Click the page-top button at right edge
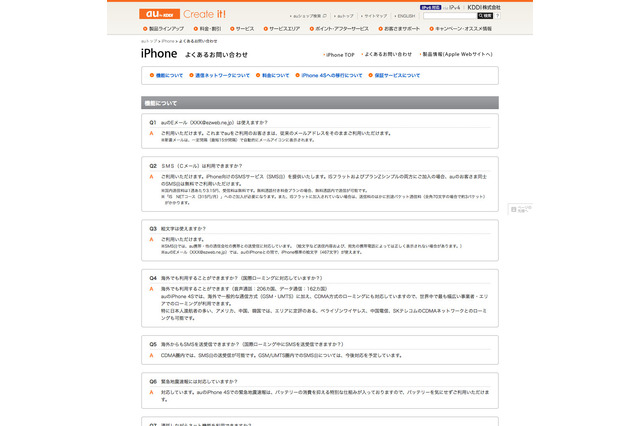Image resolution: width=640 pixels, height=426 pixels. (x=520, y=209)
